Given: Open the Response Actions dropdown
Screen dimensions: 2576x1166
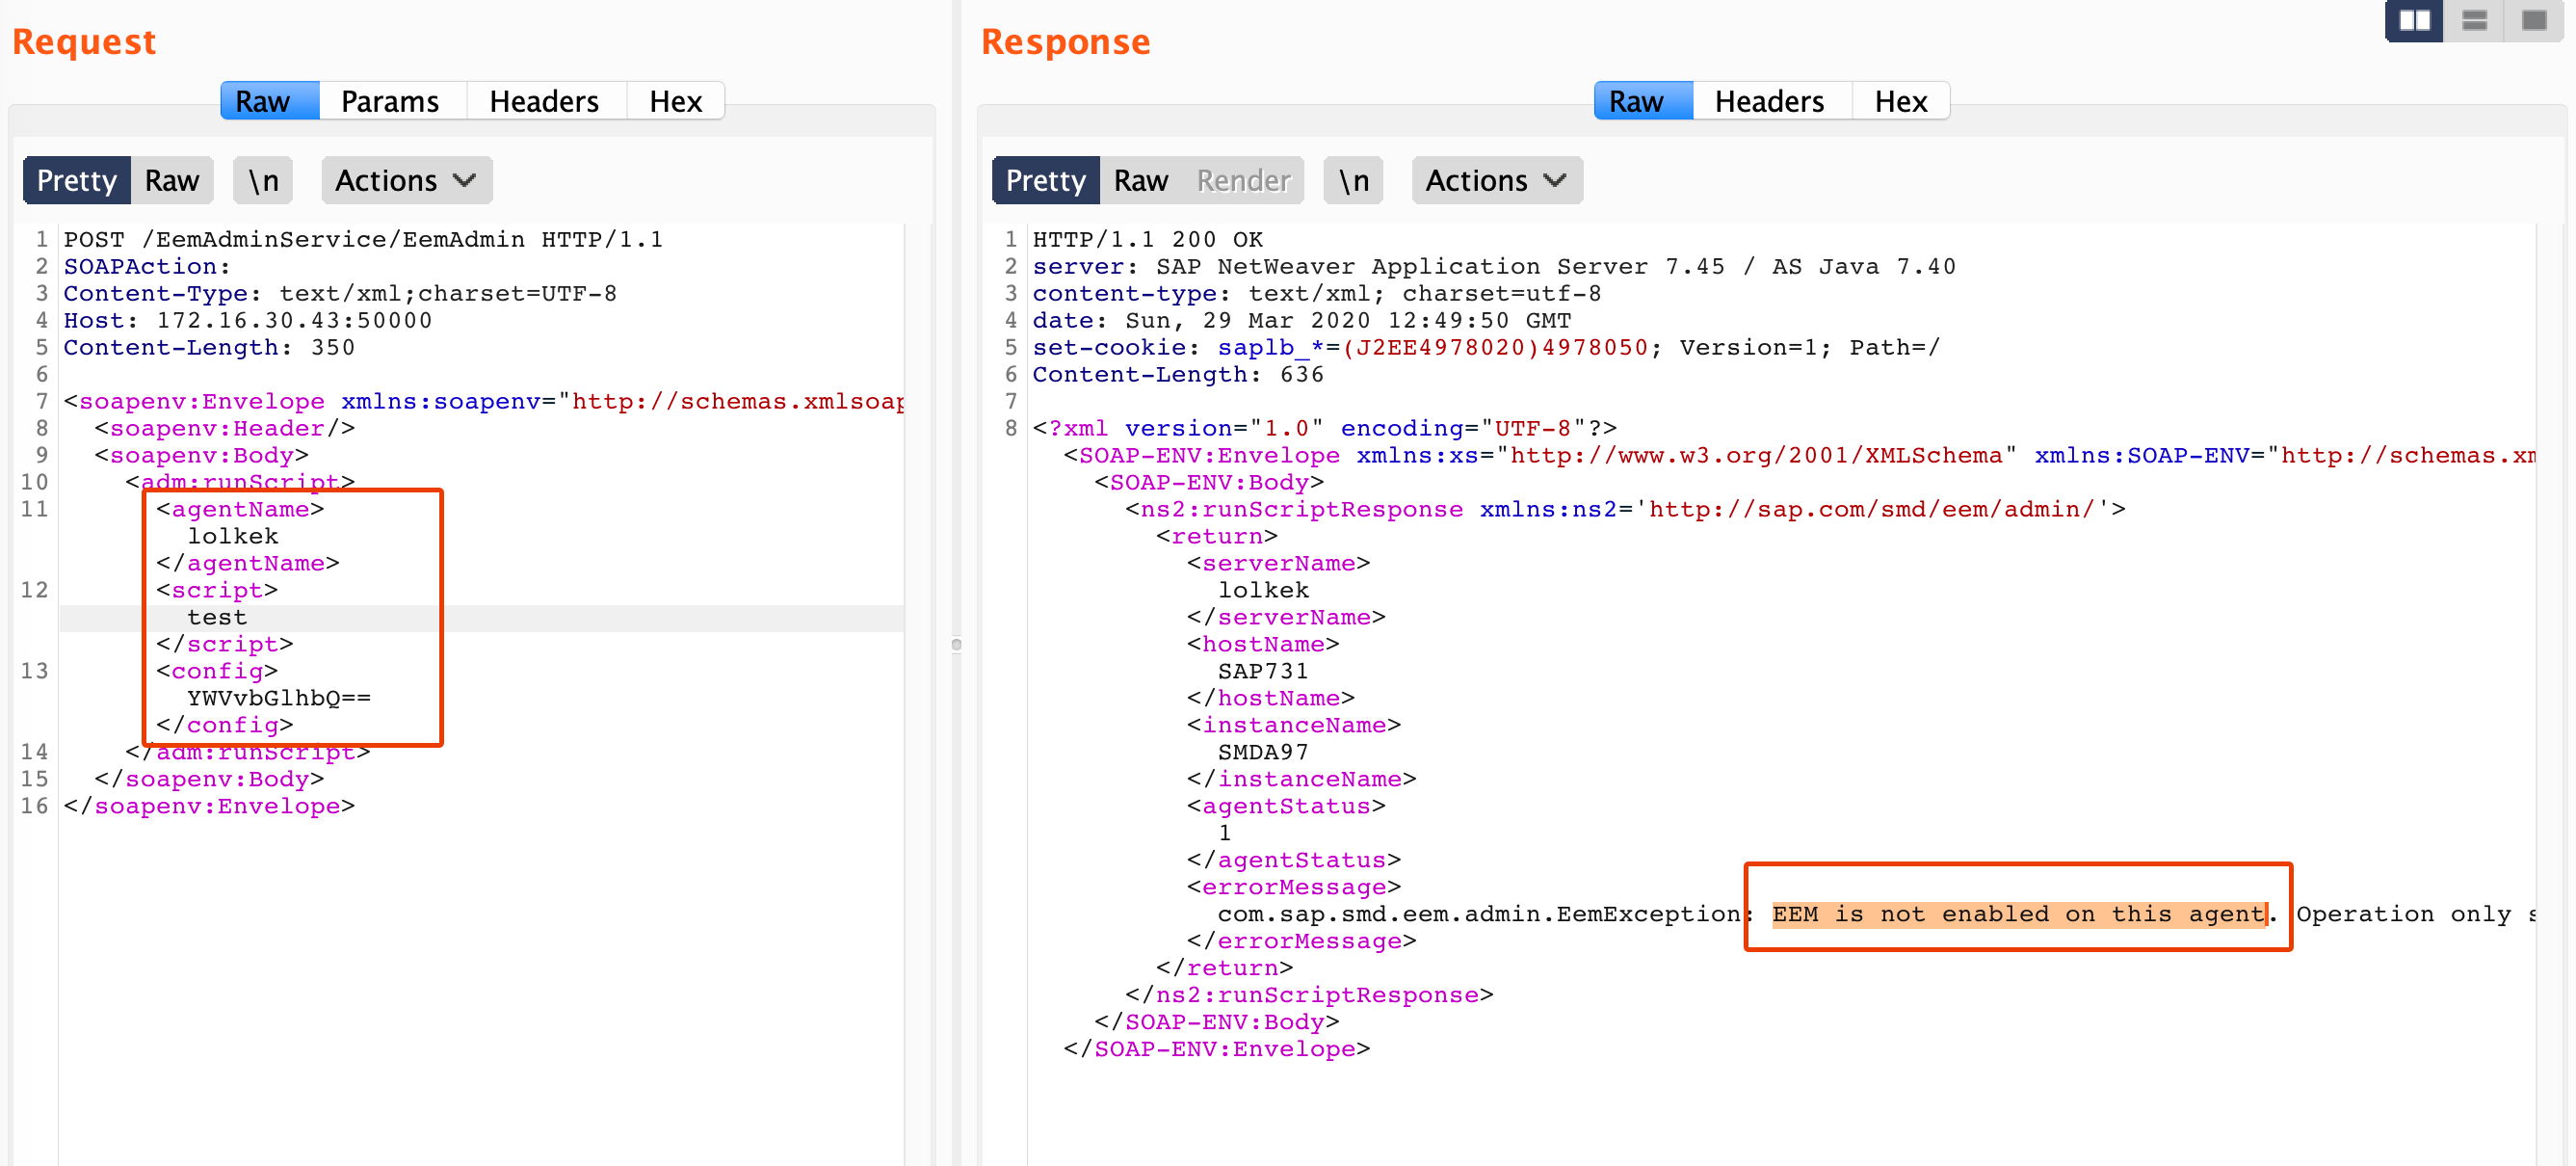Looking at the screenshot, I should (1496, 180).
